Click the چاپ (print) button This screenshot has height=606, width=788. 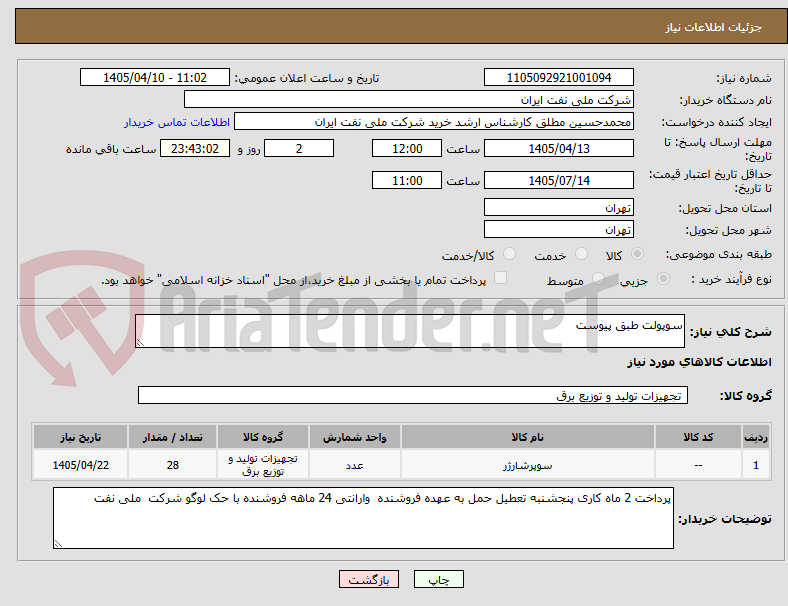click(438, 579)
